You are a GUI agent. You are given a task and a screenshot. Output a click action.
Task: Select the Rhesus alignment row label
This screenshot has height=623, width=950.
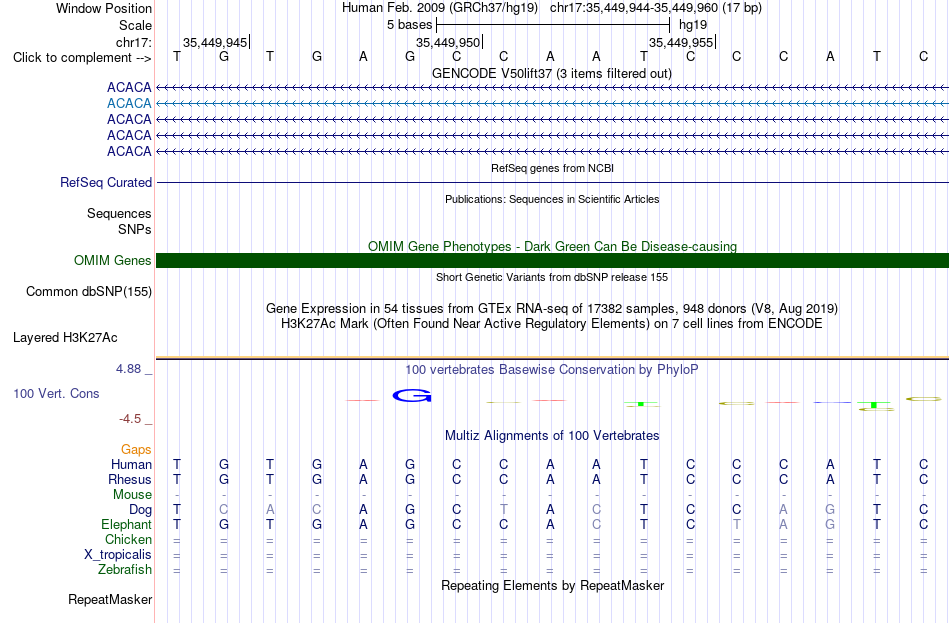pyautogui.click(x=130, y=479)
